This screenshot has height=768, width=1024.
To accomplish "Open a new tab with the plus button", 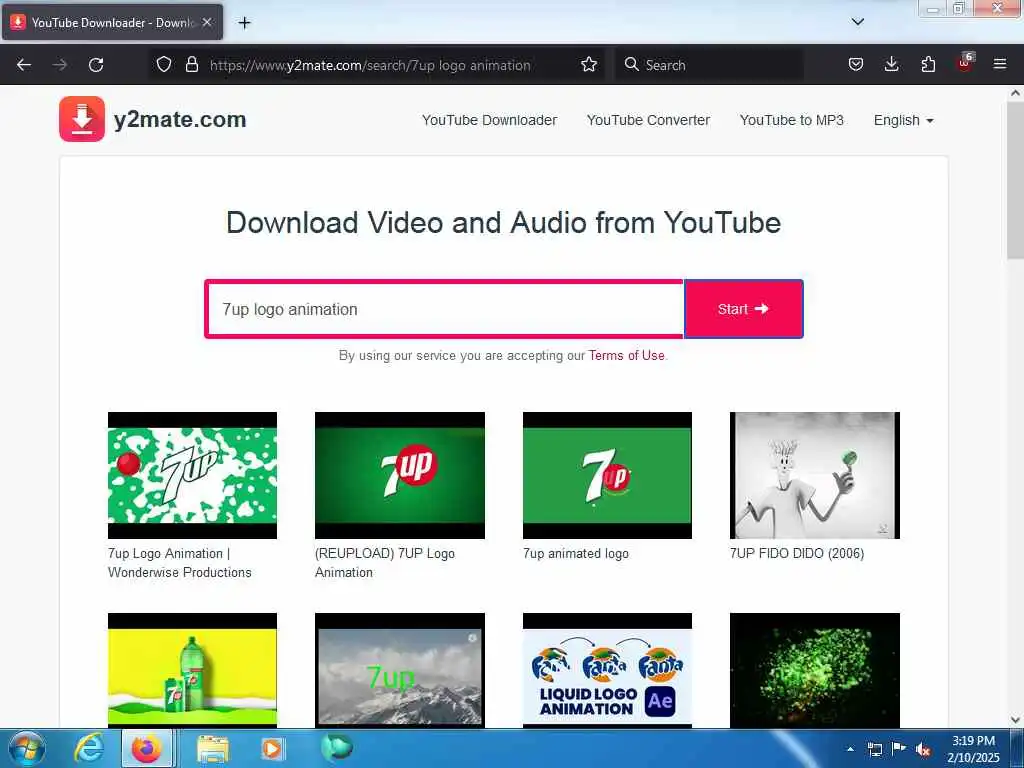I will click(244, 23).
